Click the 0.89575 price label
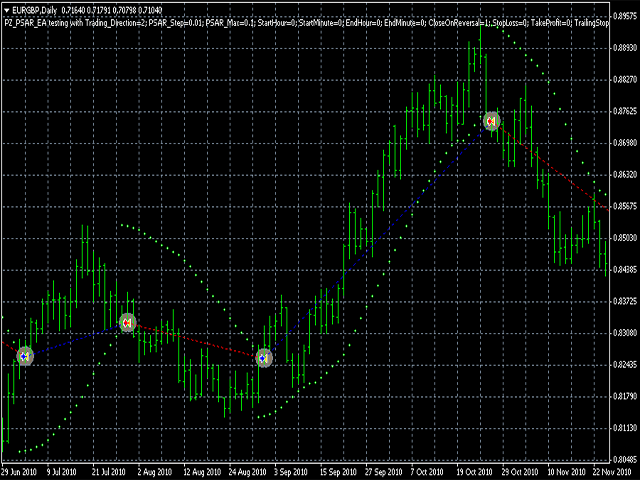 click(x=626, y=16)
